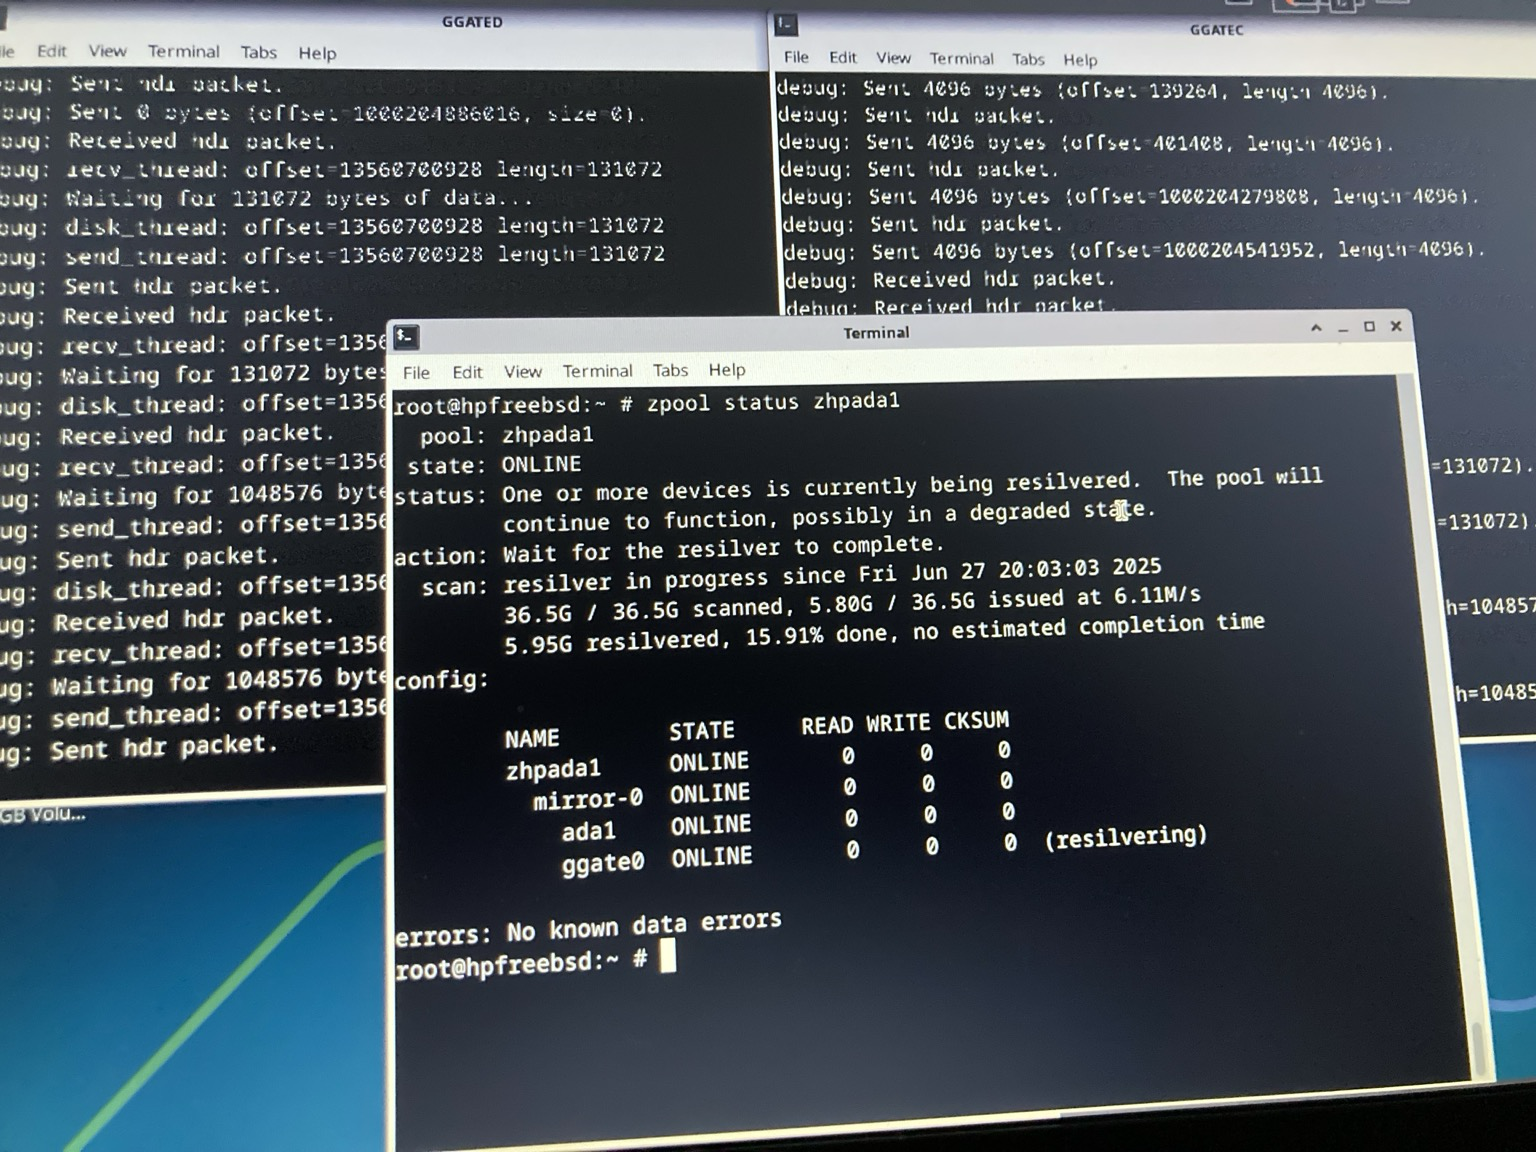Roll up the front Terminal window using the arrow button
Image resolution: width=1536 pixels, height=1152 pixels.
point(1316,328)
